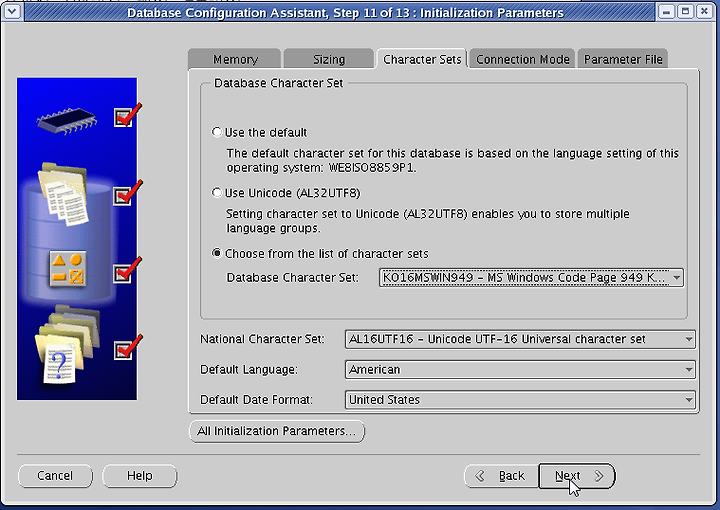Click the WE8ISO8859P1 default character set text

coord(371,168)
